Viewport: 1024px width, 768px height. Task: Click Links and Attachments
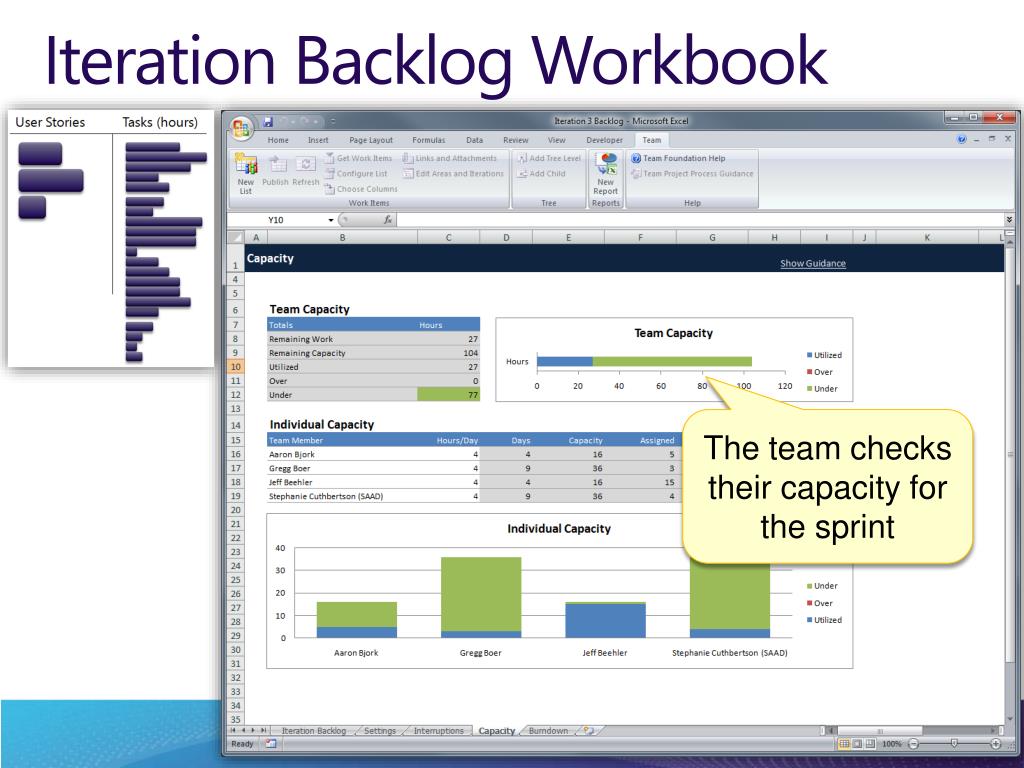point(450,158)
